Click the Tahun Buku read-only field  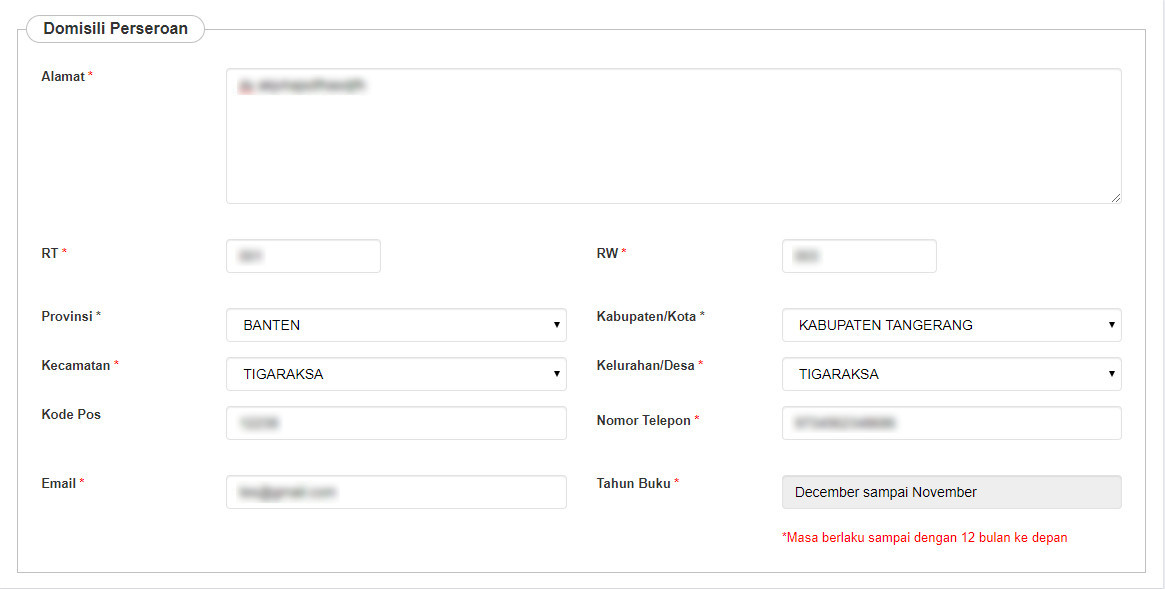pos(951,492)
